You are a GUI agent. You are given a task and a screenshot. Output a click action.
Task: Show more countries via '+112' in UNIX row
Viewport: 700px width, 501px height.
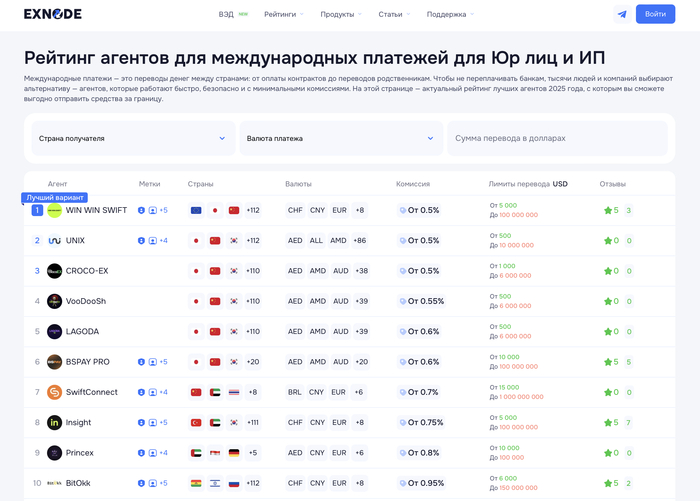(x=253, y=241)
